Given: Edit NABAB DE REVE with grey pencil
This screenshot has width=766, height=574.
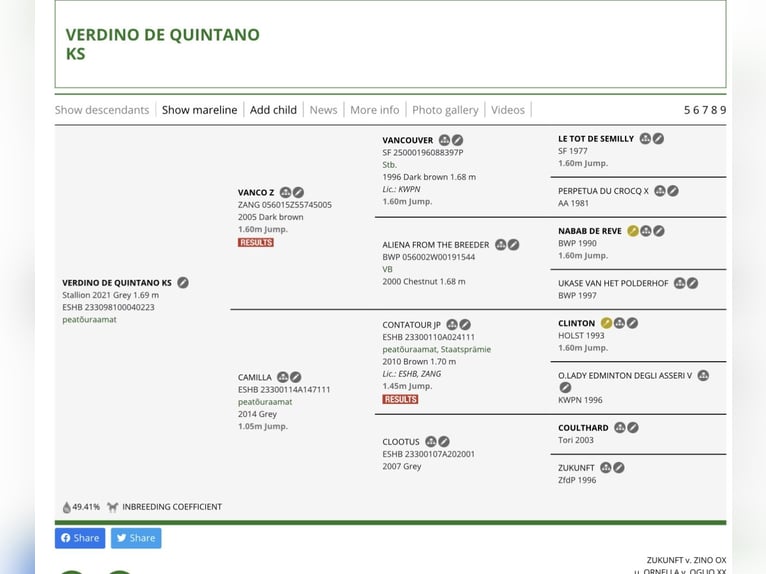Looking at the screenshot, I should (659, 231).
